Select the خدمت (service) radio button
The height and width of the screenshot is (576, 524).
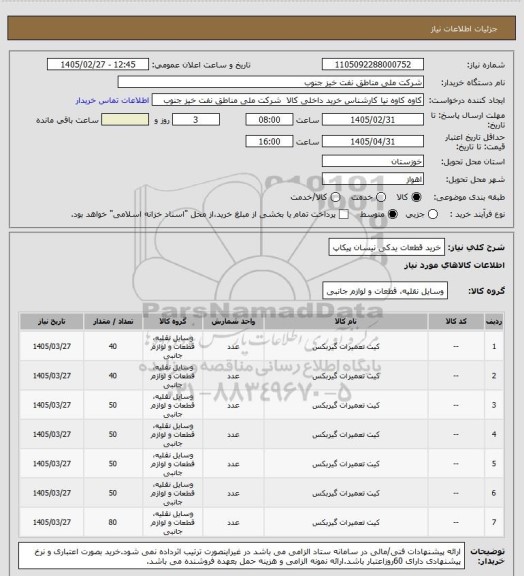[381, 197]
